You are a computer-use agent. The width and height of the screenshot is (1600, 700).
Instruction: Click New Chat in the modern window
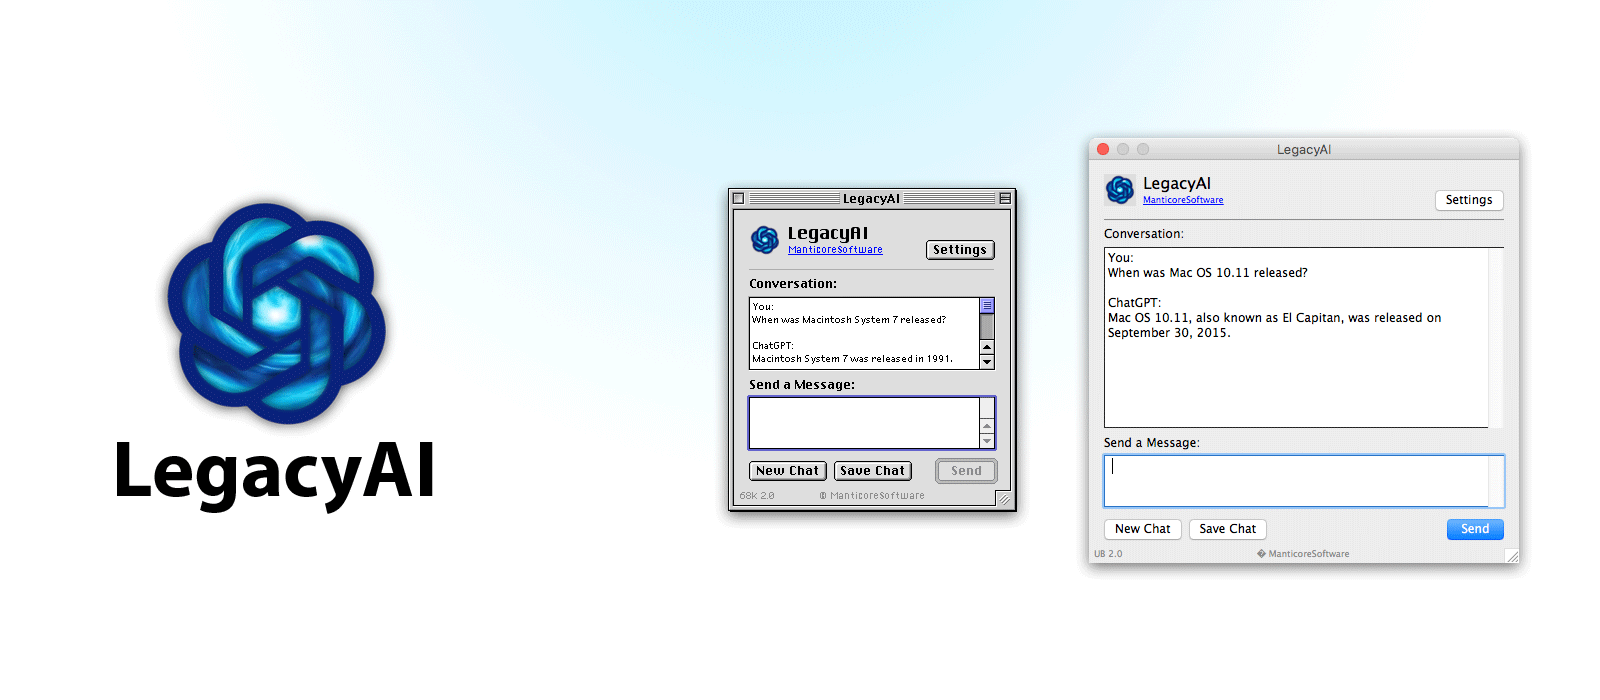pyautogui.click(x=1142, y=529)
